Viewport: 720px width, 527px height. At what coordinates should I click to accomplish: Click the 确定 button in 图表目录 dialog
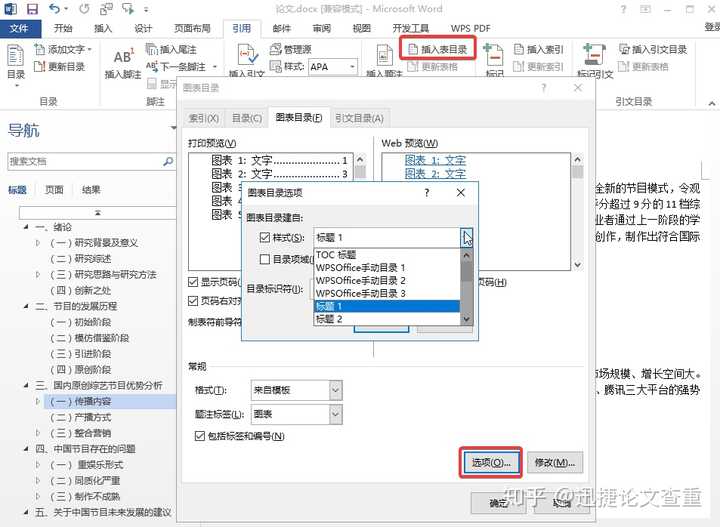(x=498, y=503)
